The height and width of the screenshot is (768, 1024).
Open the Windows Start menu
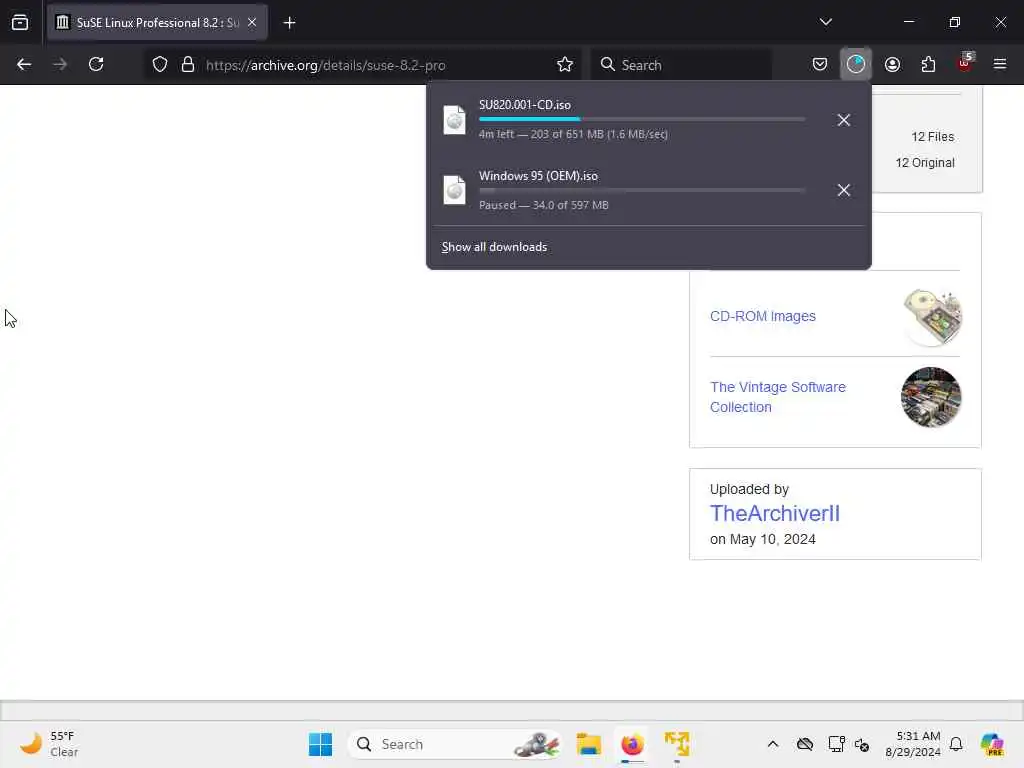point(320,744)
